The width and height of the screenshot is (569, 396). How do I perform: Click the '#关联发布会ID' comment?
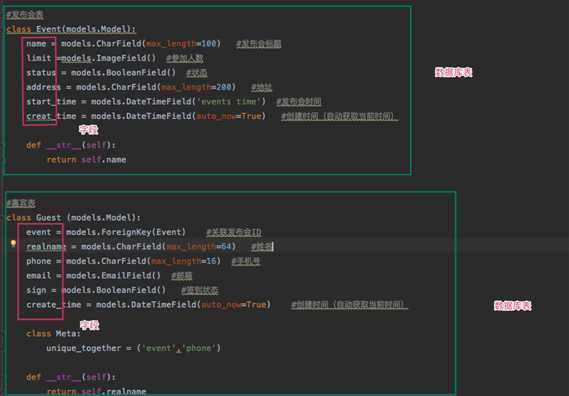tap(234, 232)
